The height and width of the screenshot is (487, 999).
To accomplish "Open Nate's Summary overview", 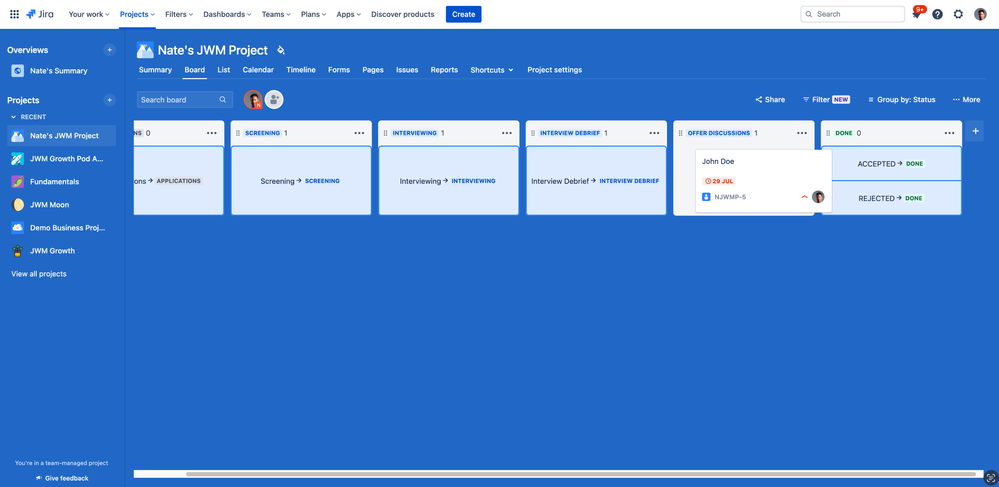I will (61, 71).
